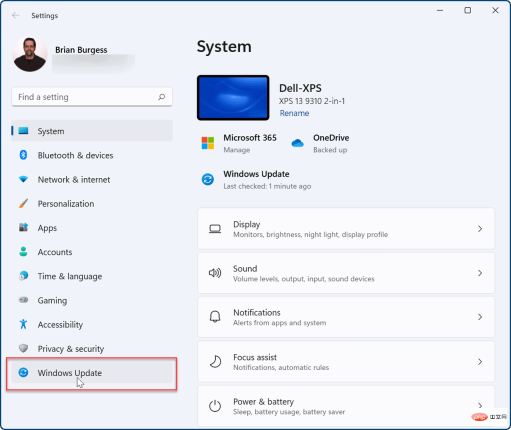This screenshot has height=430, width=511.
Task: Click the Dell-XPS desktop wallpaper thumbnail
Action: (x=233, y=98)
